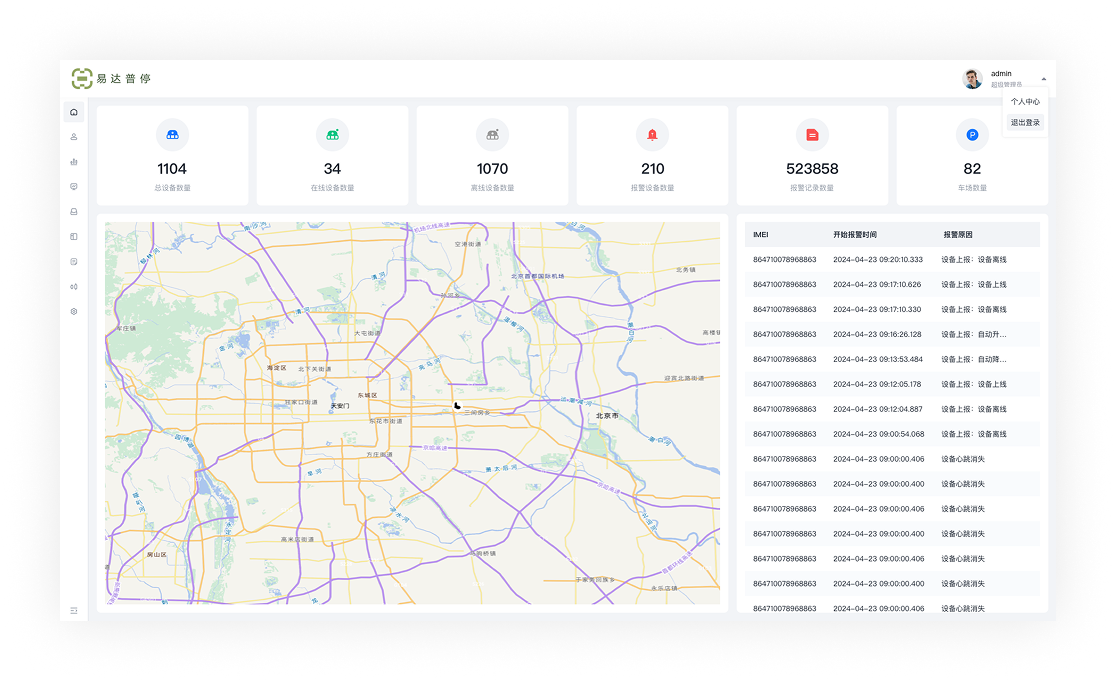Open the bar chart statistics sidebar icon

point(74,162)
